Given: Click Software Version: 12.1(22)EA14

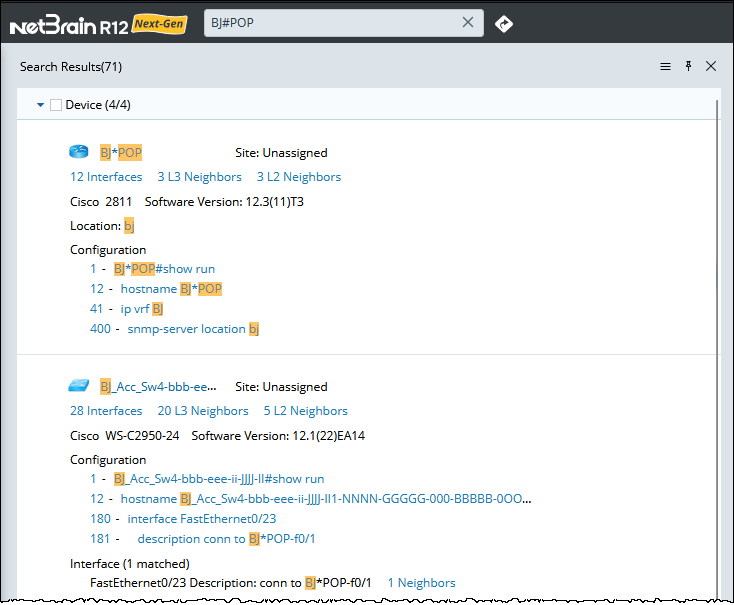Looking at the screenshot, I should [x=278, y=436].
